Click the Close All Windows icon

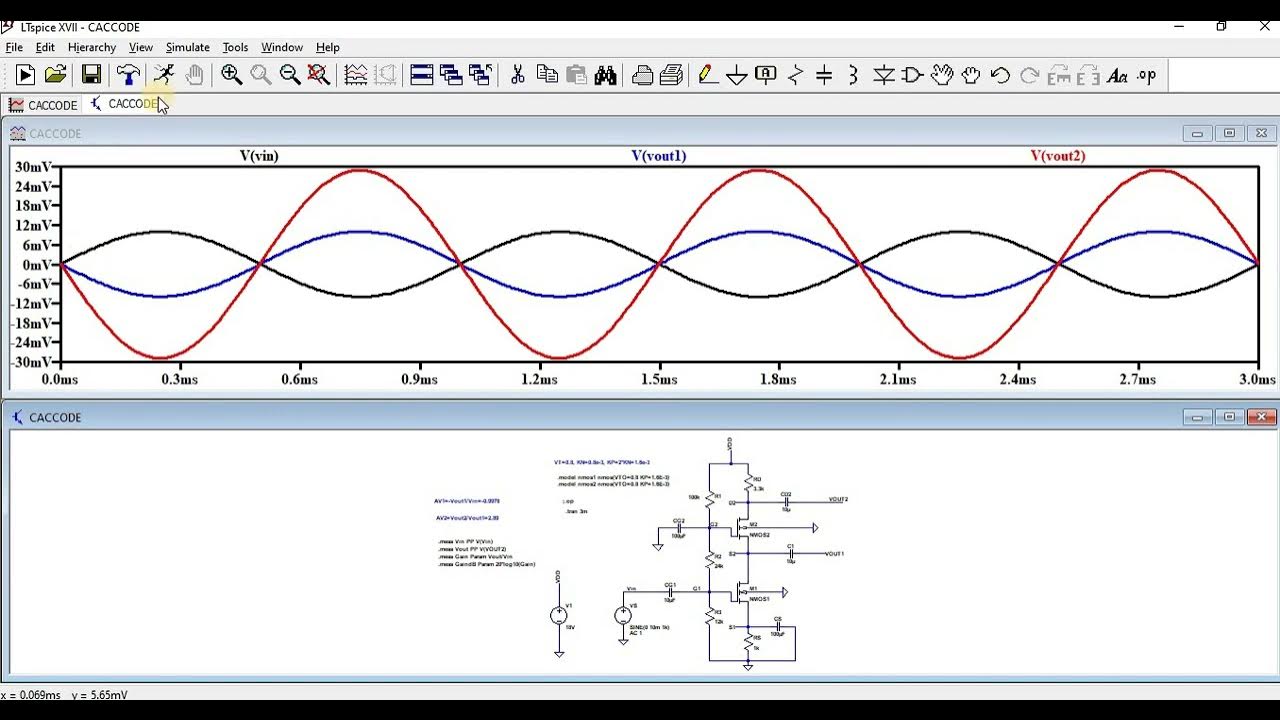(480, 75)
